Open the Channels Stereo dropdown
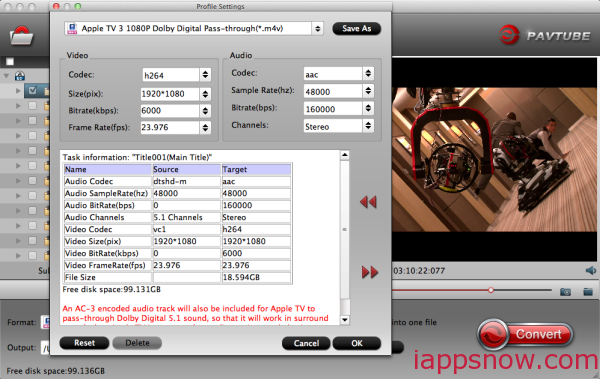The height and width of the screenshot is (379, 600). [368, 126]
